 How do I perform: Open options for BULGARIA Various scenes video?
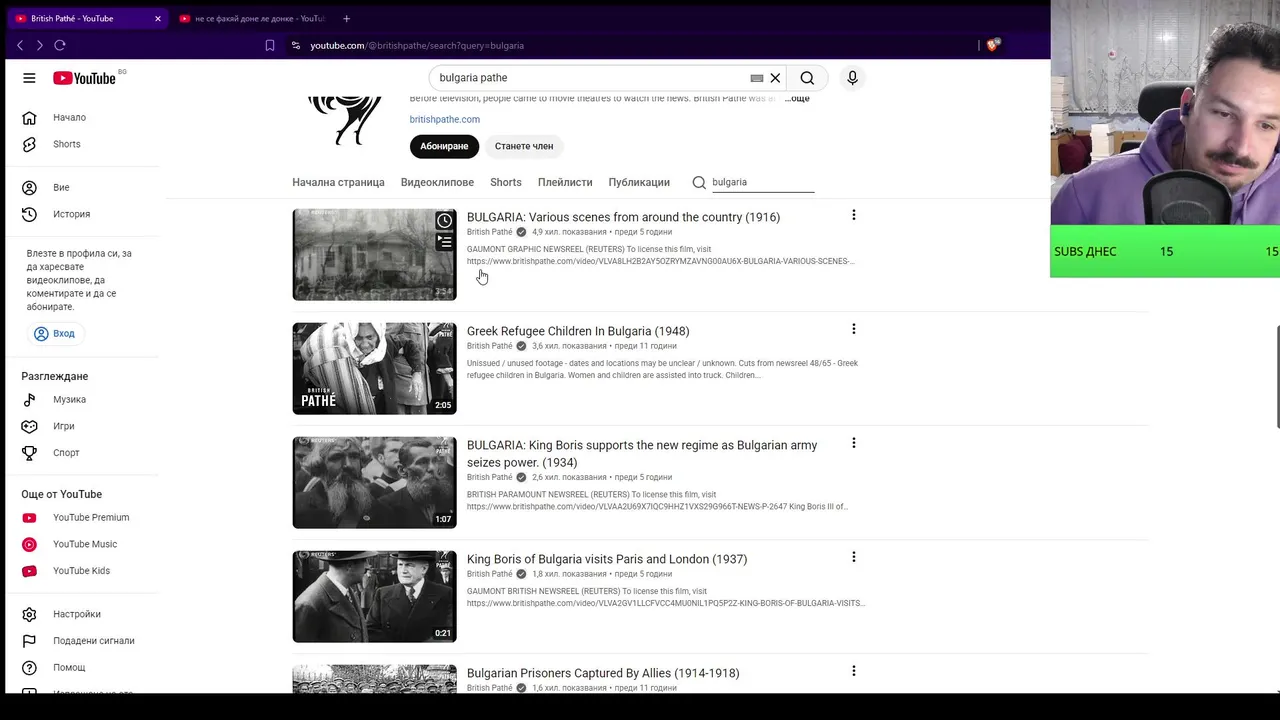853,215
